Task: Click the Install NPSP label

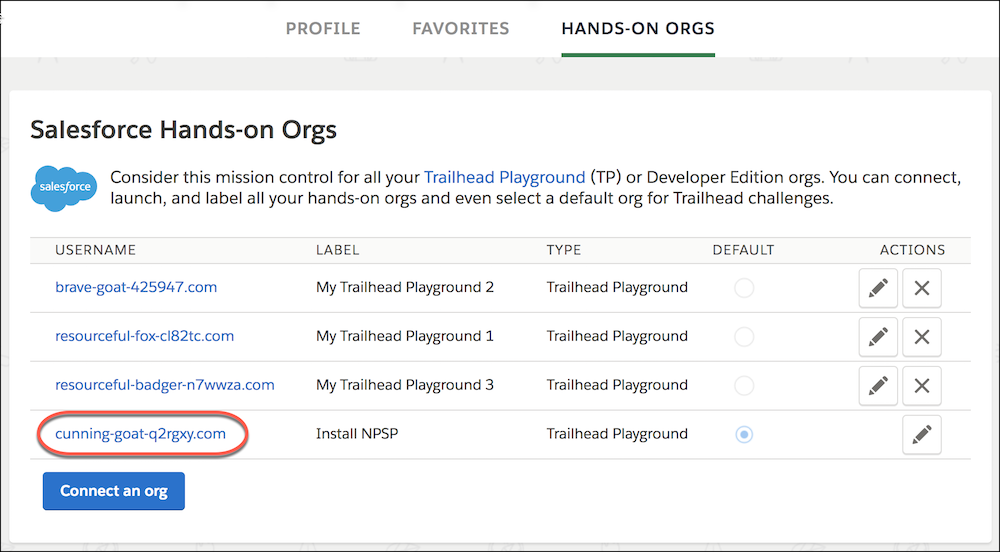Action: [x=357, y=434]
